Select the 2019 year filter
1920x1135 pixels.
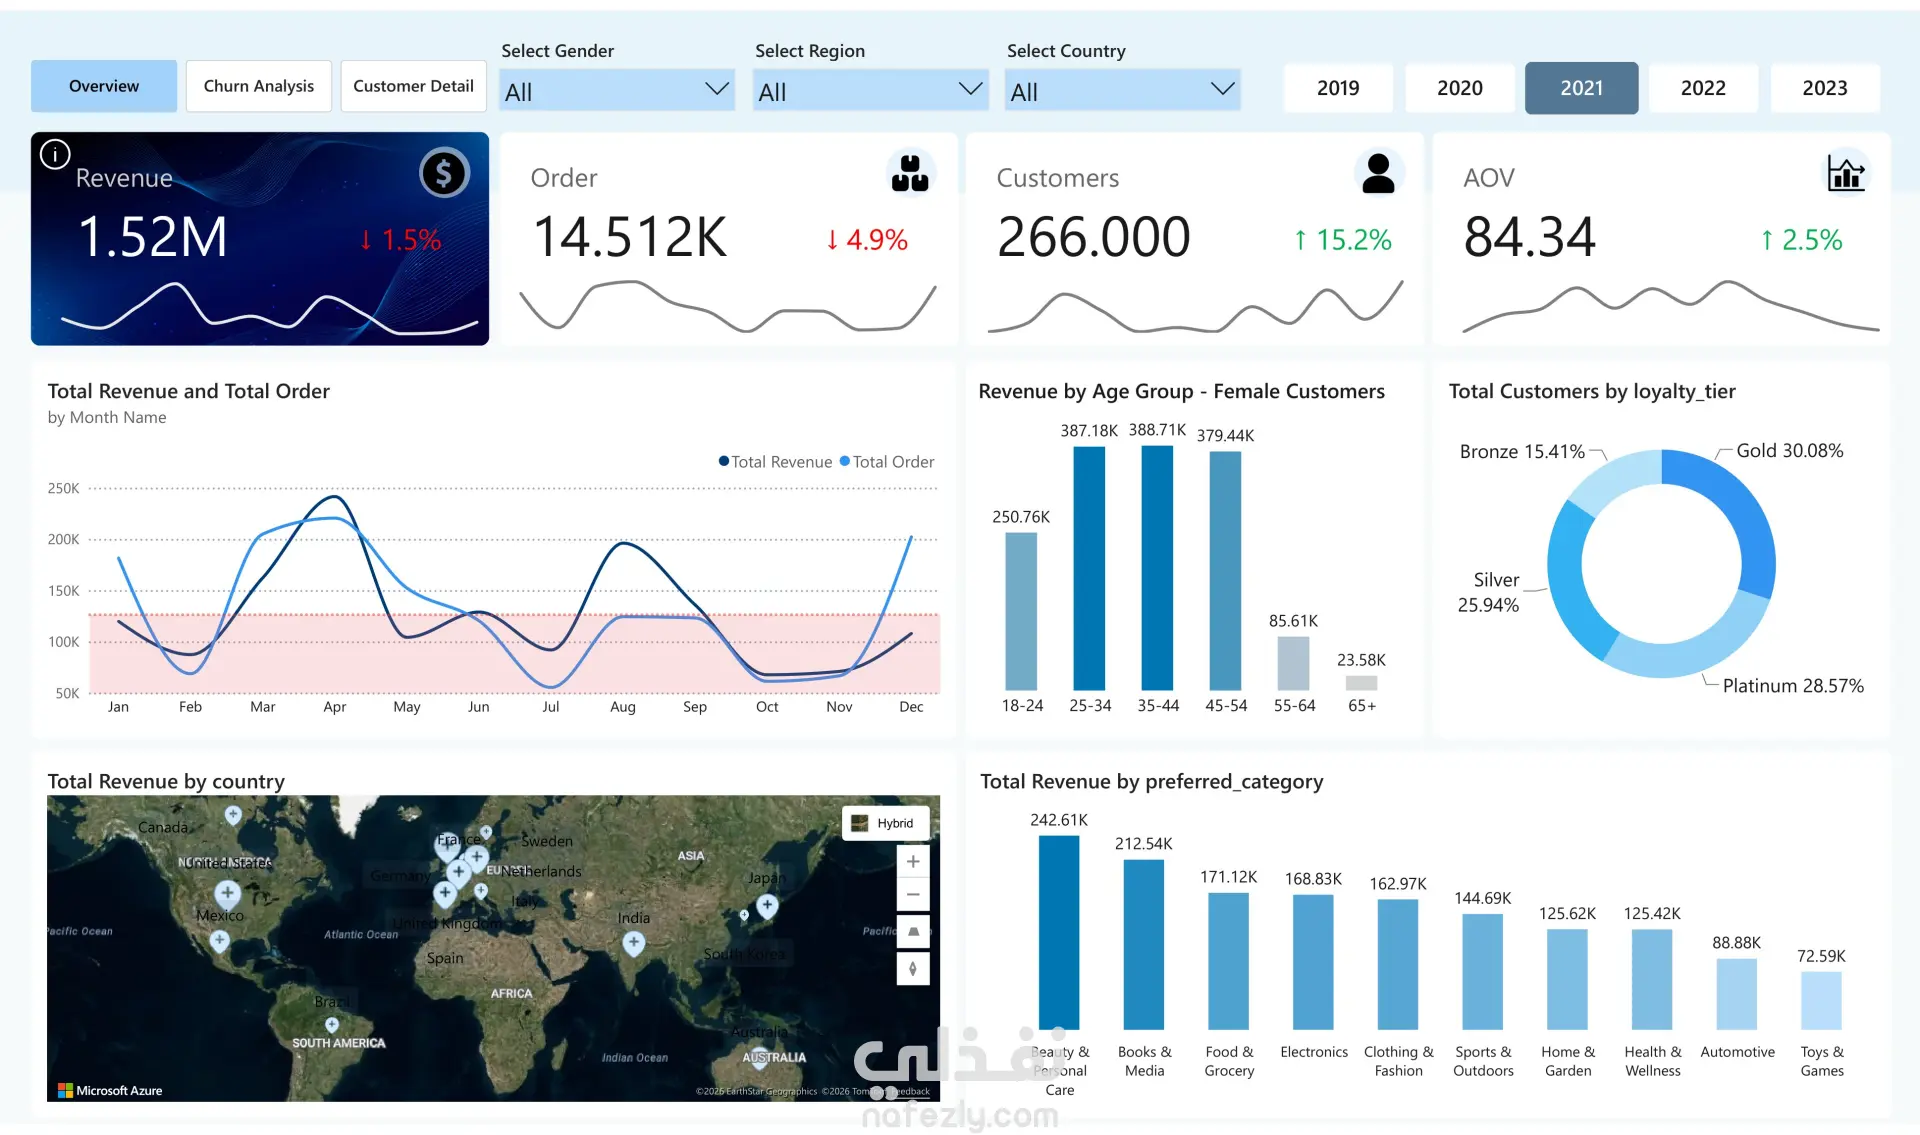coord(1338,88)
